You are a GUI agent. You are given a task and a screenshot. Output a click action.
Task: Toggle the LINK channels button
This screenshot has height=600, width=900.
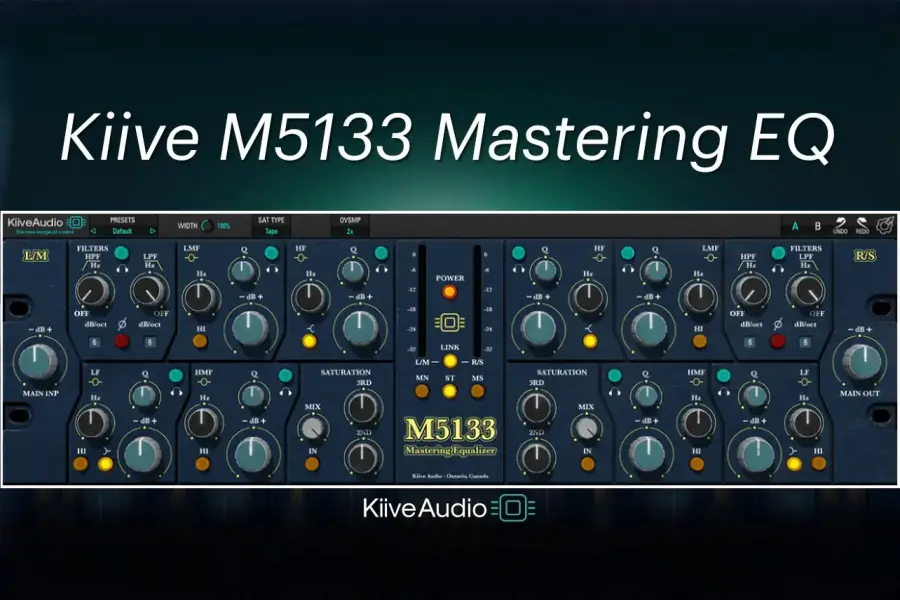(x=450, y=361)
